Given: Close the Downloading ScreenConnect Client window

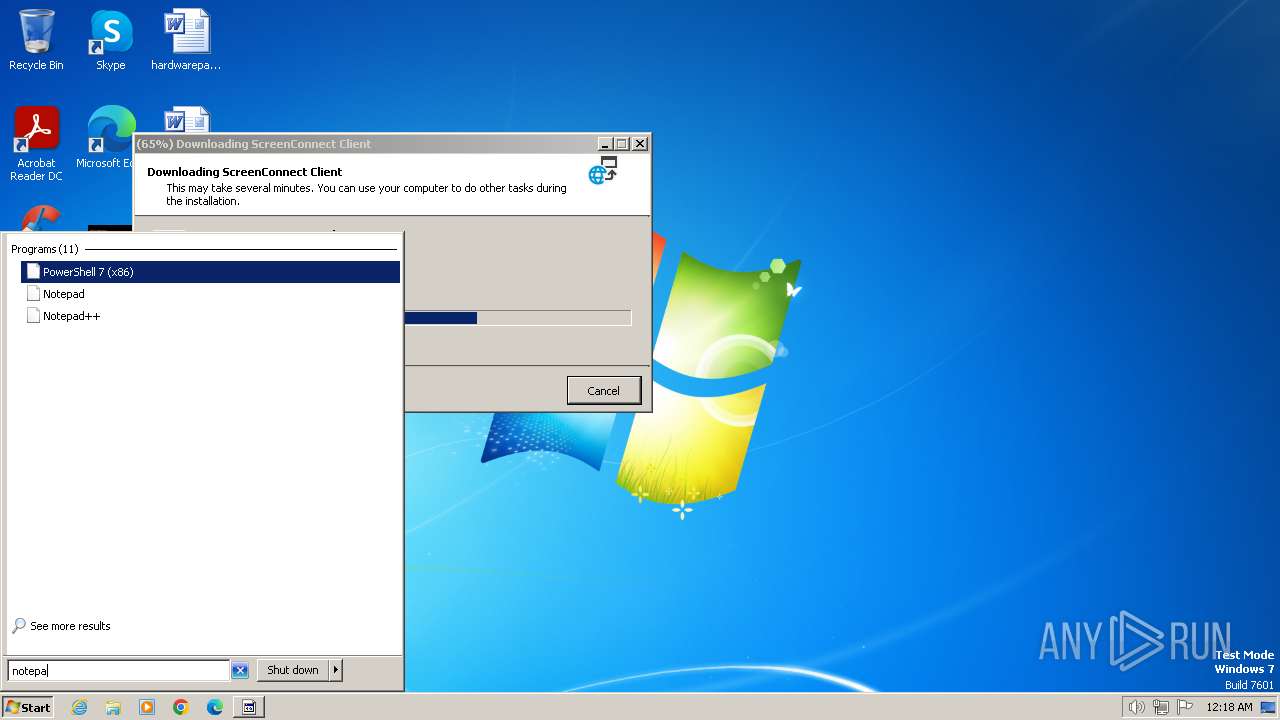Looking at the screenshot, I should [x=640, y=144].
